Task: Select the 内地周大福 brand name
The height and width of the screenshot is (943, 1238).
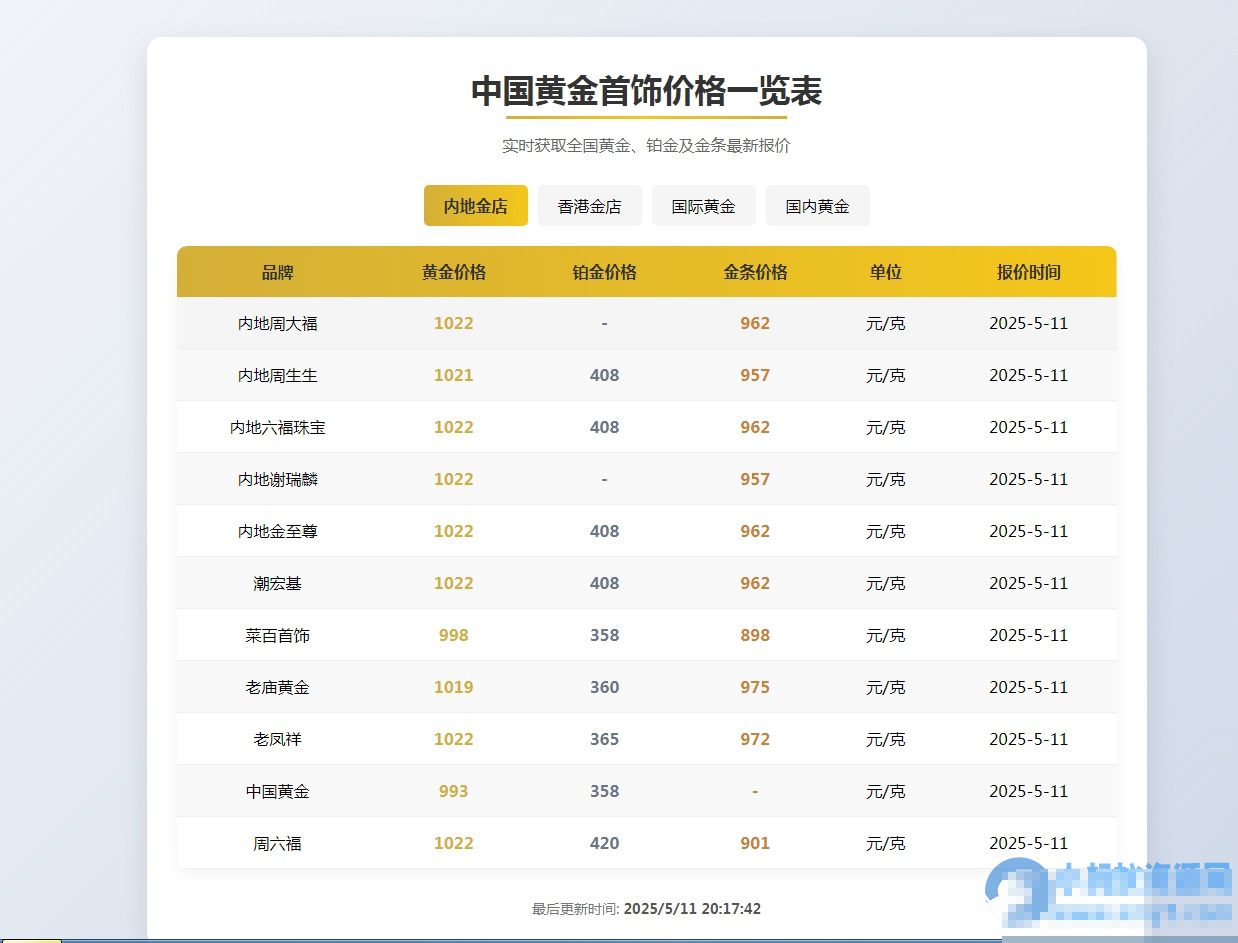Action: (x=277, y=324)
